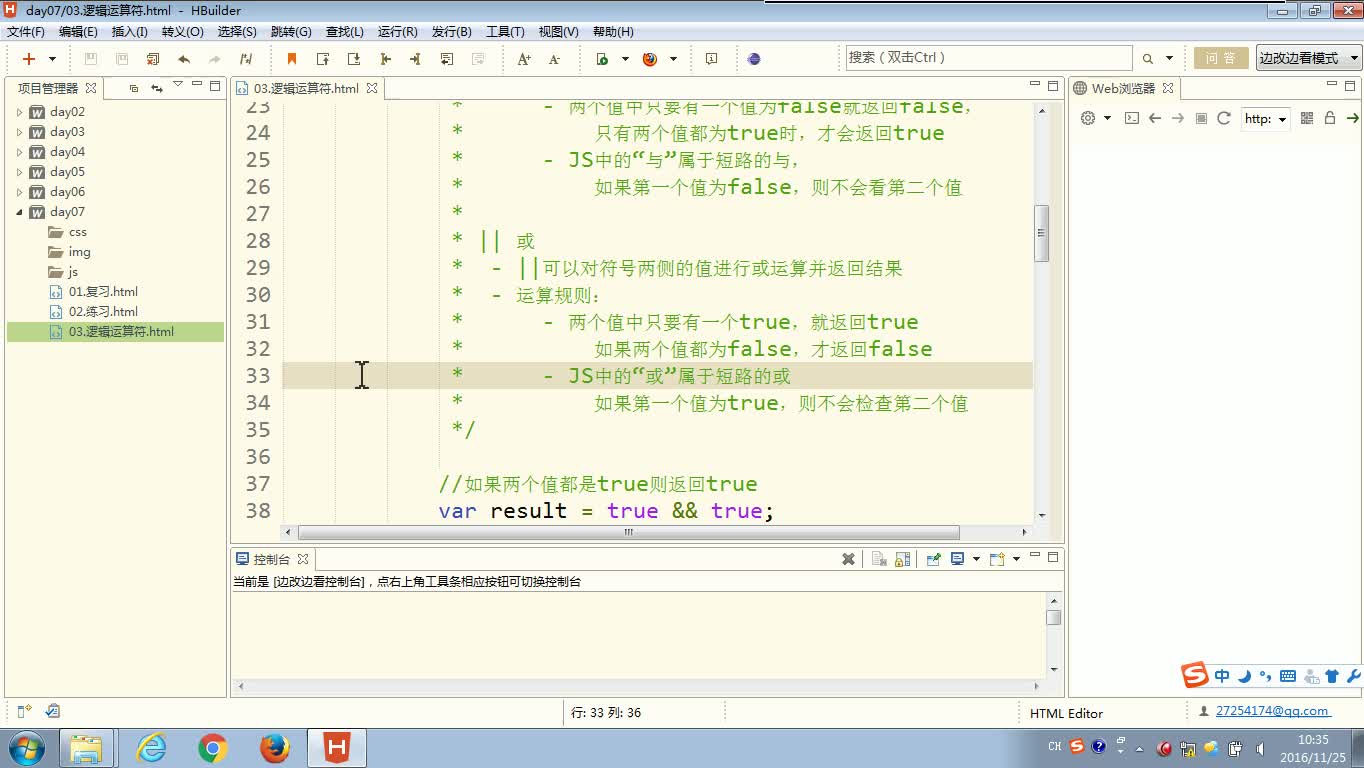Open the 工具(T) menu

tap(505, 32)
